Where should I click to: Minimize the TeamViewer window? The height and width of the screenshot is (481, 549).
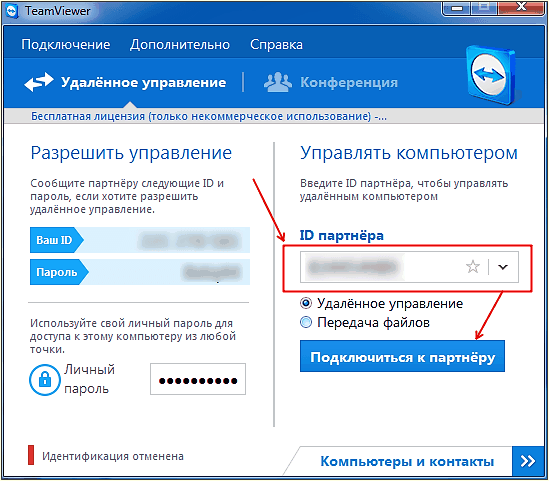(x=457, y=8)
